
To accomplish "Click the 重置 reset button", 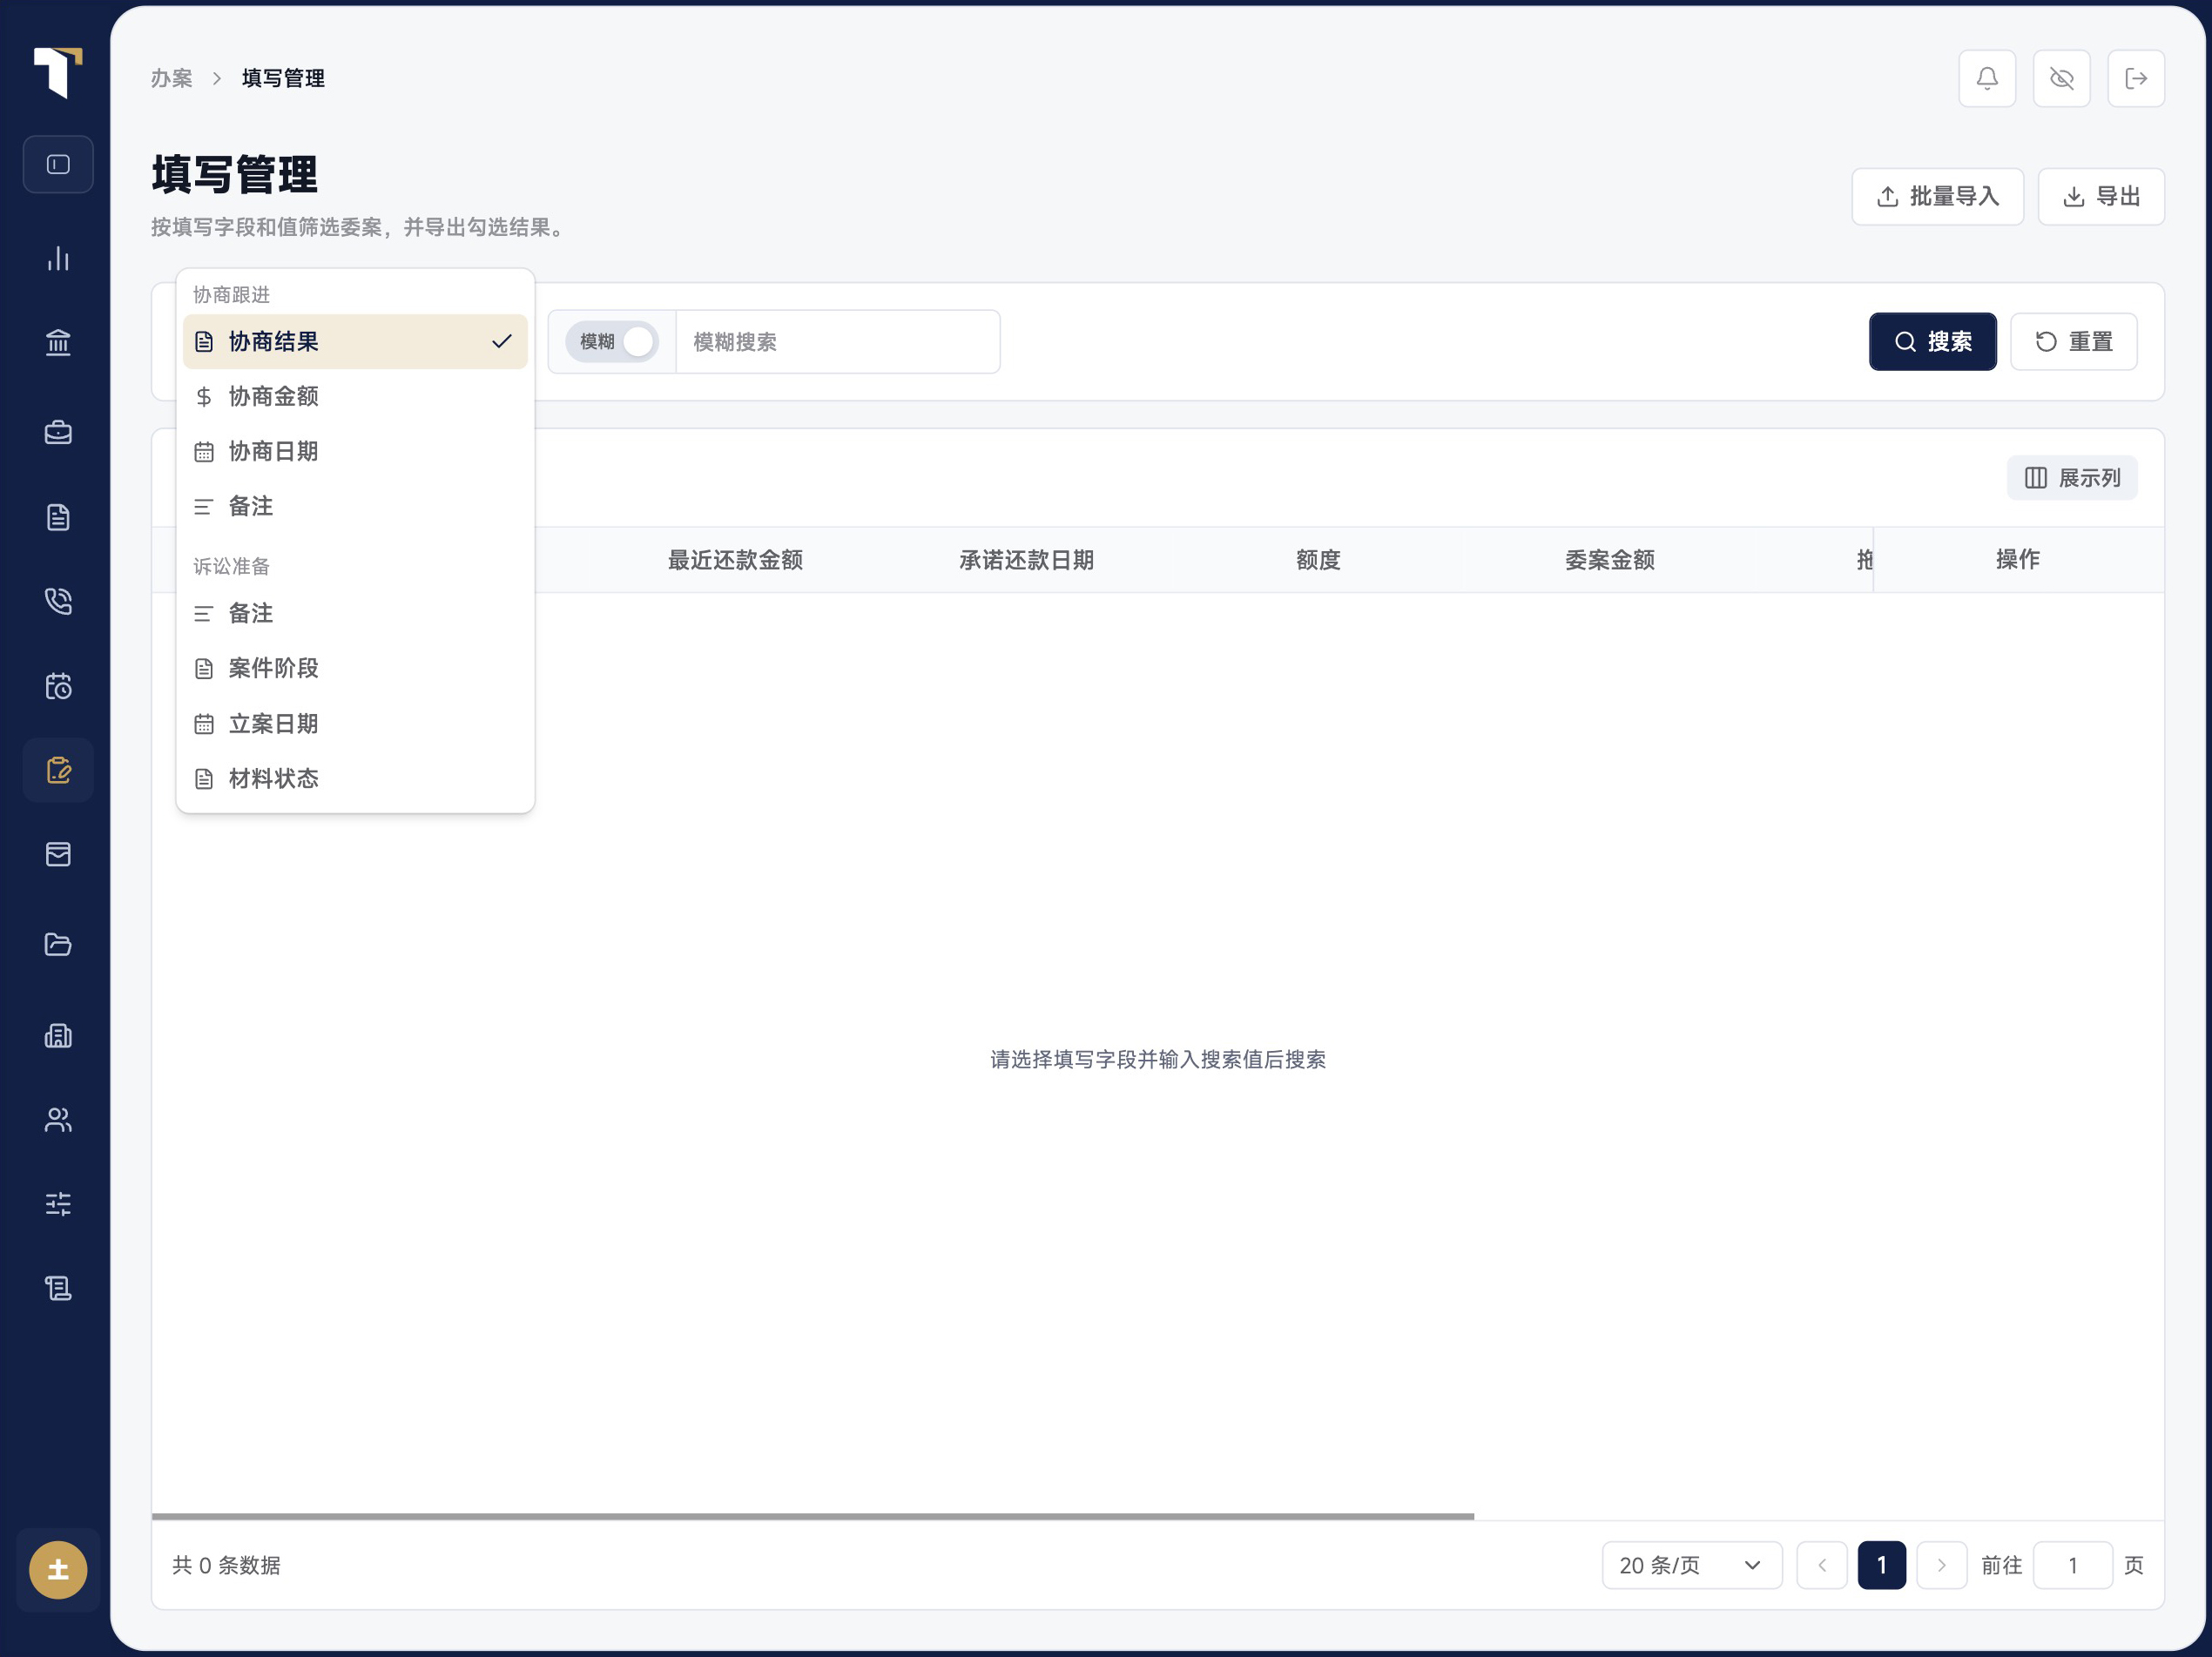I will pyautogui.click(x=2073, y=342).
